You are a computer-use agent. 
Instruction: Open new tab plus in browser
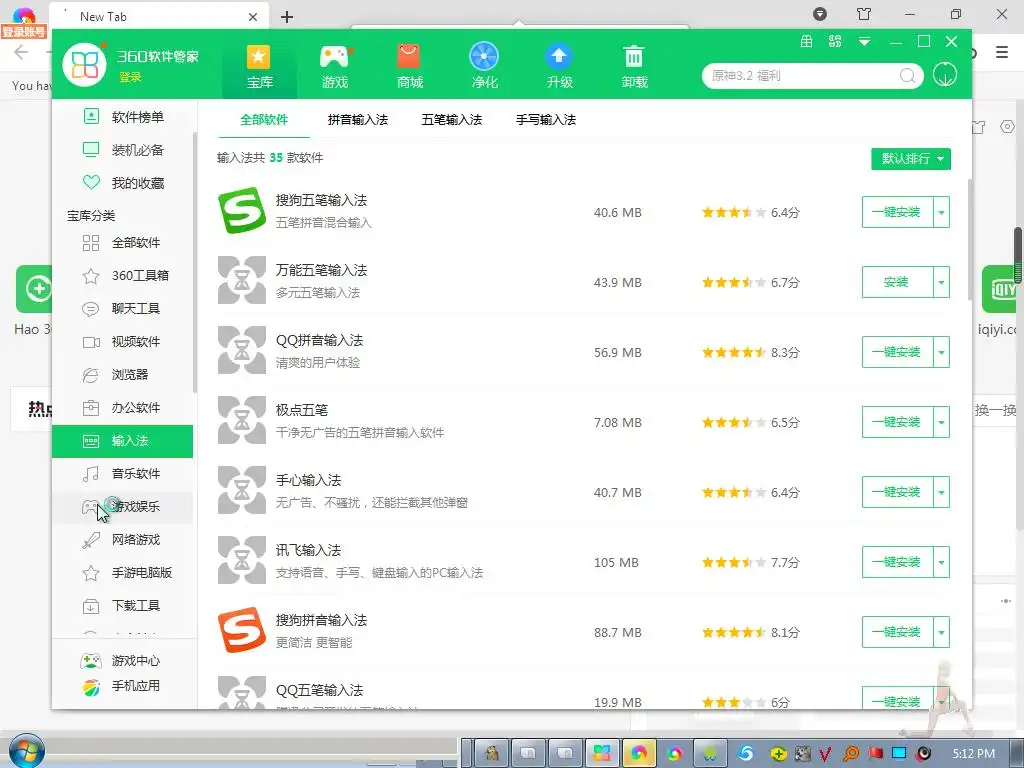[x=287, y=17]
